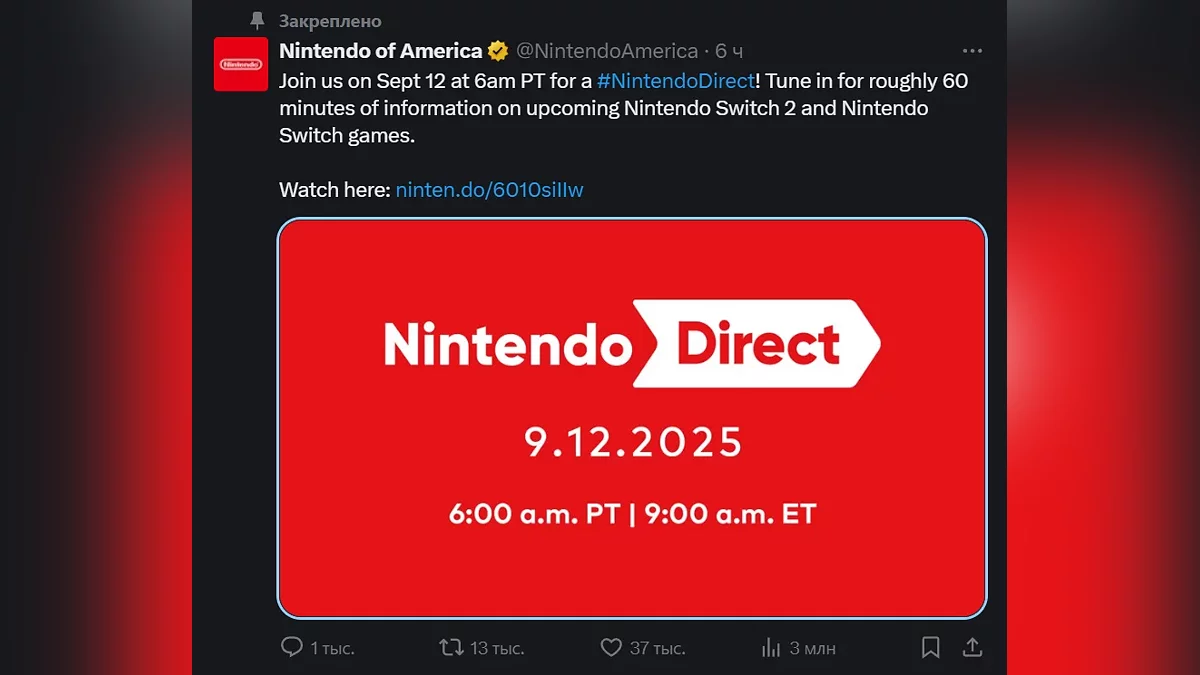
Task: Open the Nintendo red logo avatar
Action: click(241, 64)
